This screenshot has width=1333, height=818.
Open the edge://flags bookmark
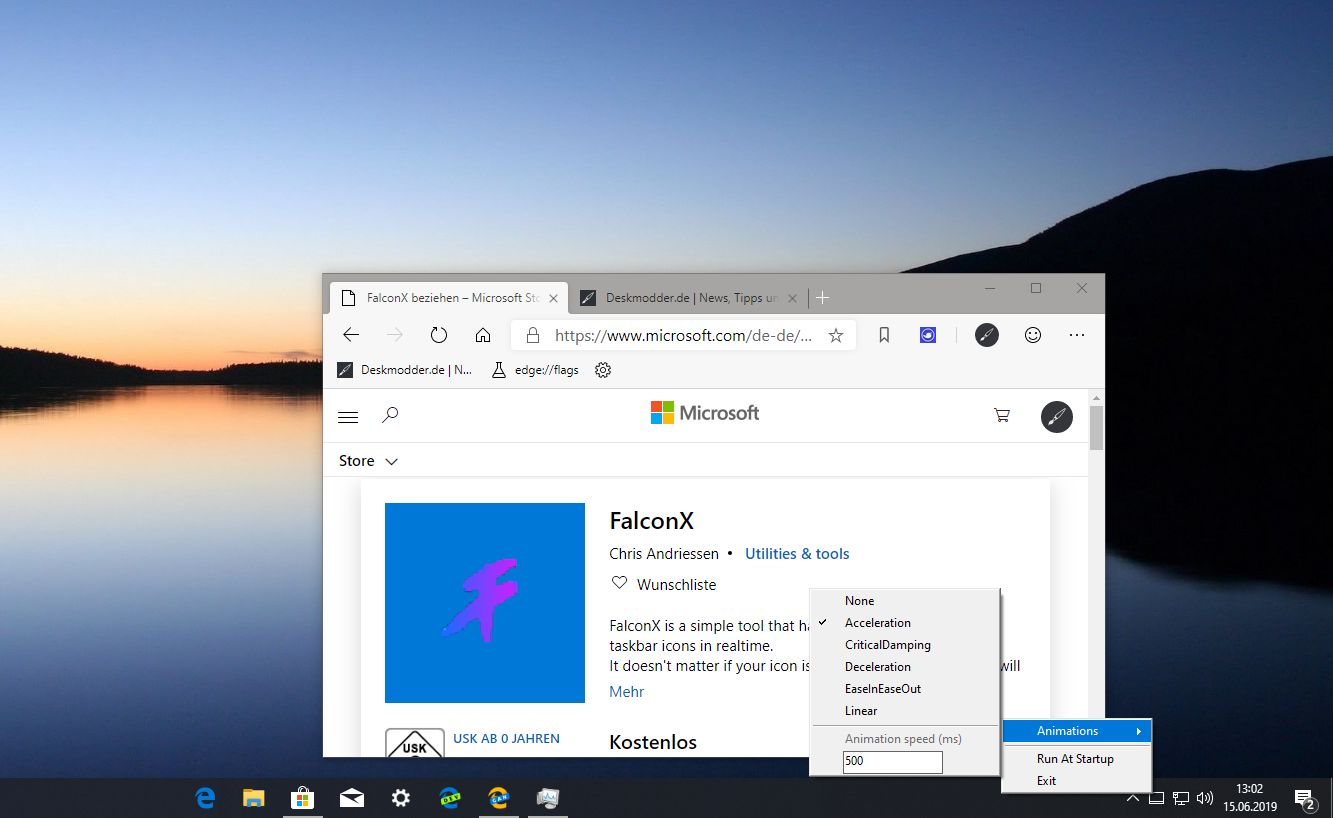(535, 370)
